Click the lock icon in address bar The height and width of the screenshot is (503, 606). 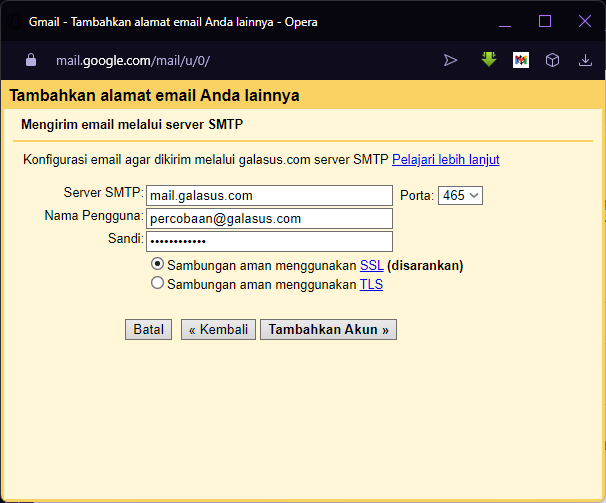point(31,60)
